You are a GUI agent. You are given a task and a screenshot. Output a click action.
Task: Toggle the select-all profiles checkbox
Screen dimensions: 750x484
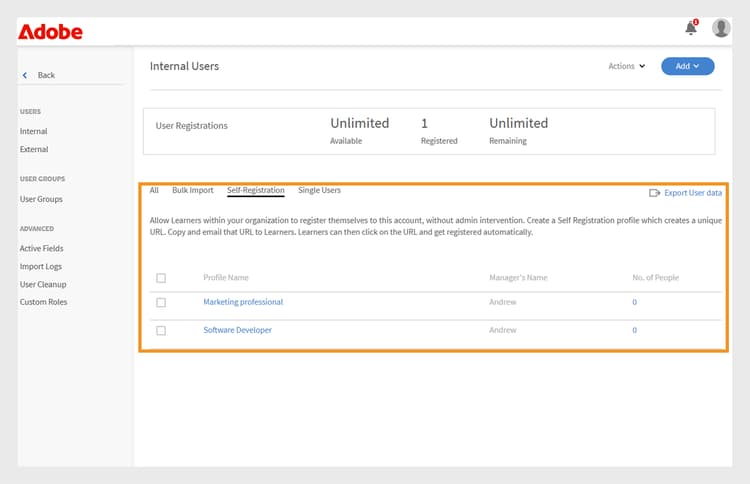click(161, 278)
